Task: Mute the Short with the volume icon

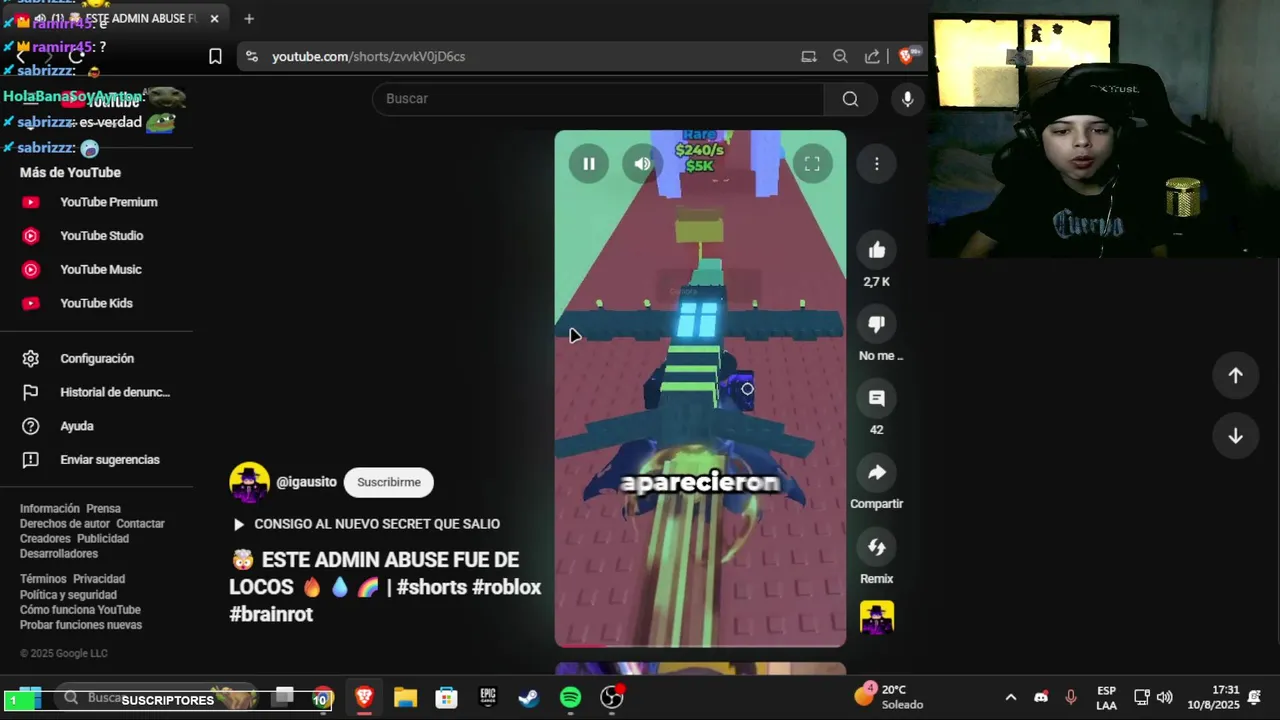Action: [x=642, y=164]
